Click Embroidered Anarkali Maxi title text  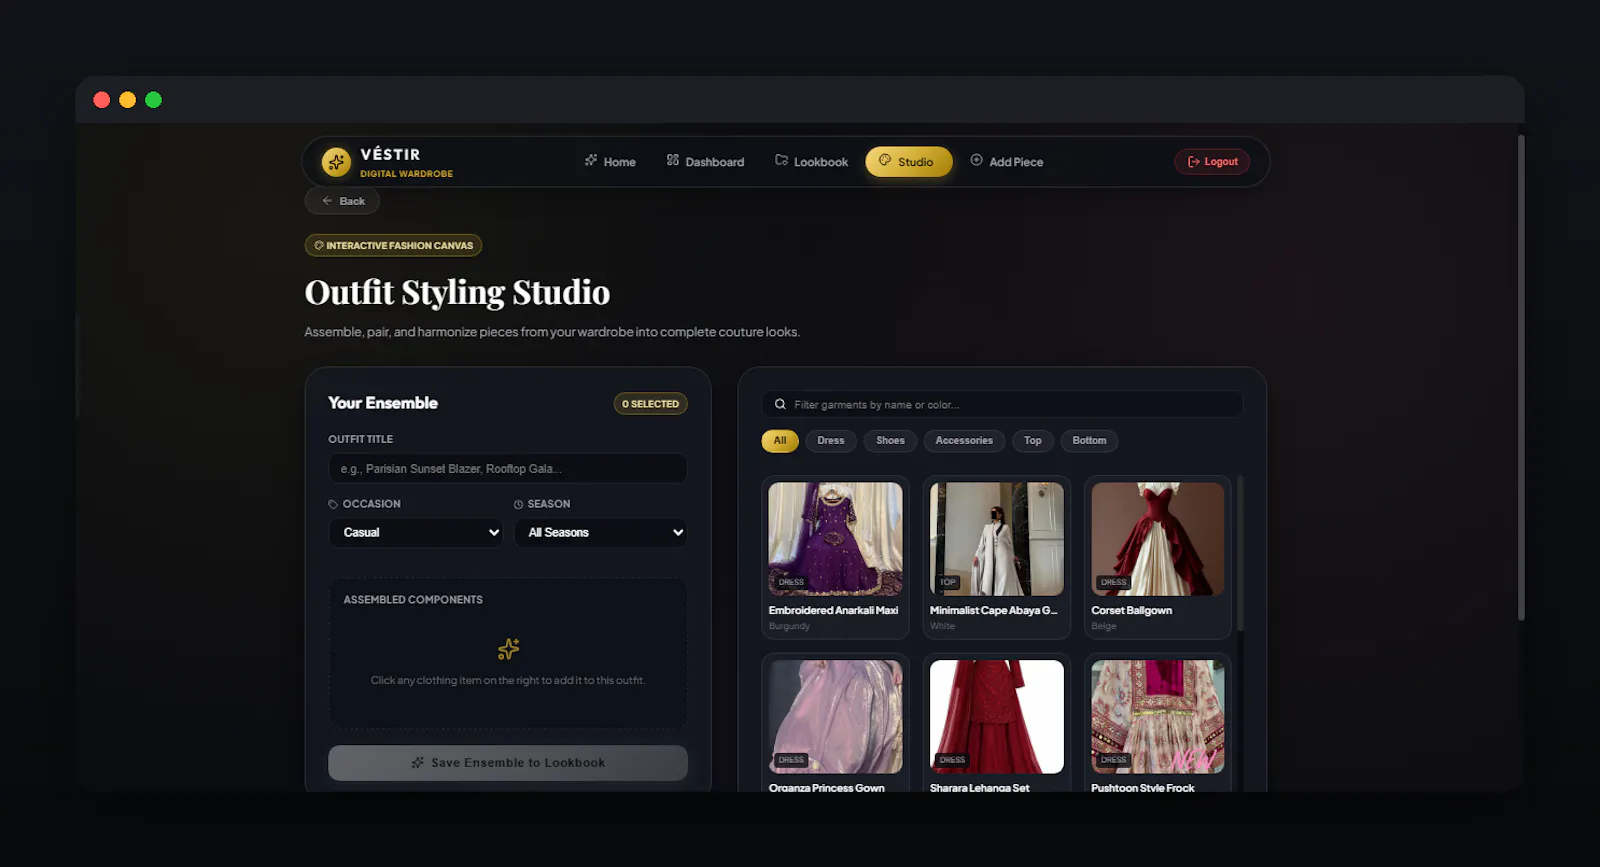833,611
